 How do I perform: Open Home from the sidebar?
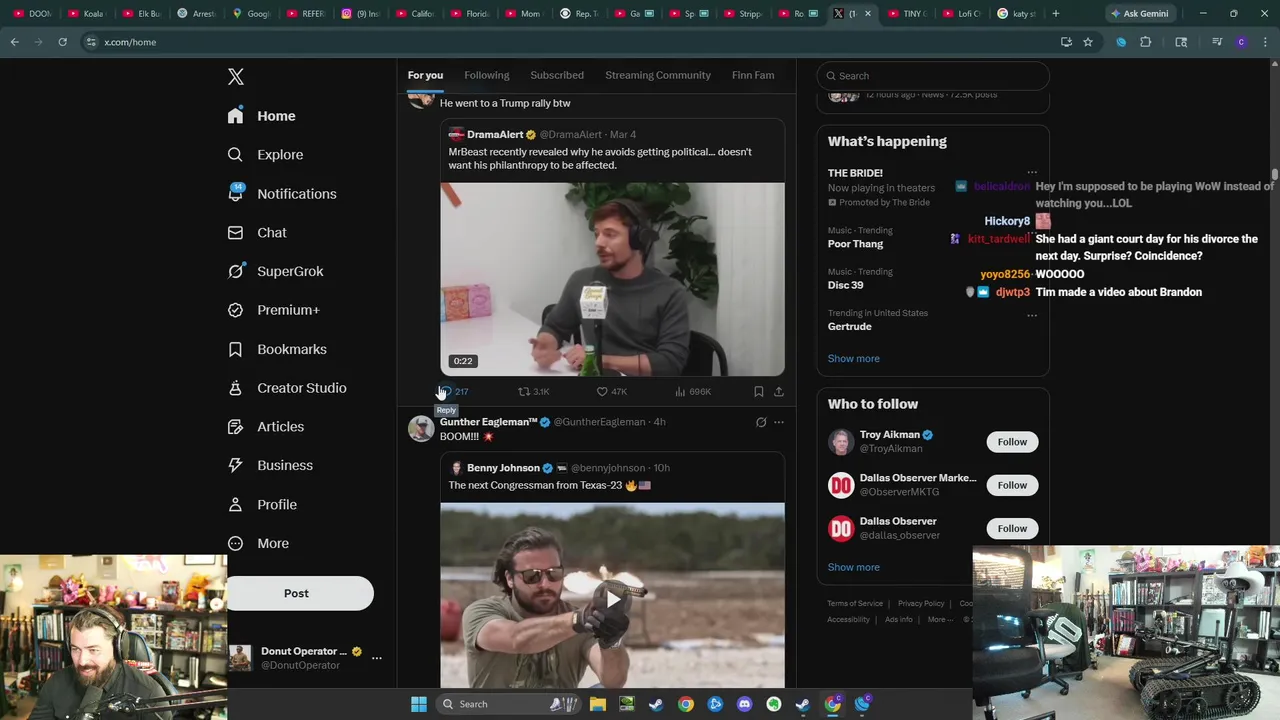pos(261,116)
